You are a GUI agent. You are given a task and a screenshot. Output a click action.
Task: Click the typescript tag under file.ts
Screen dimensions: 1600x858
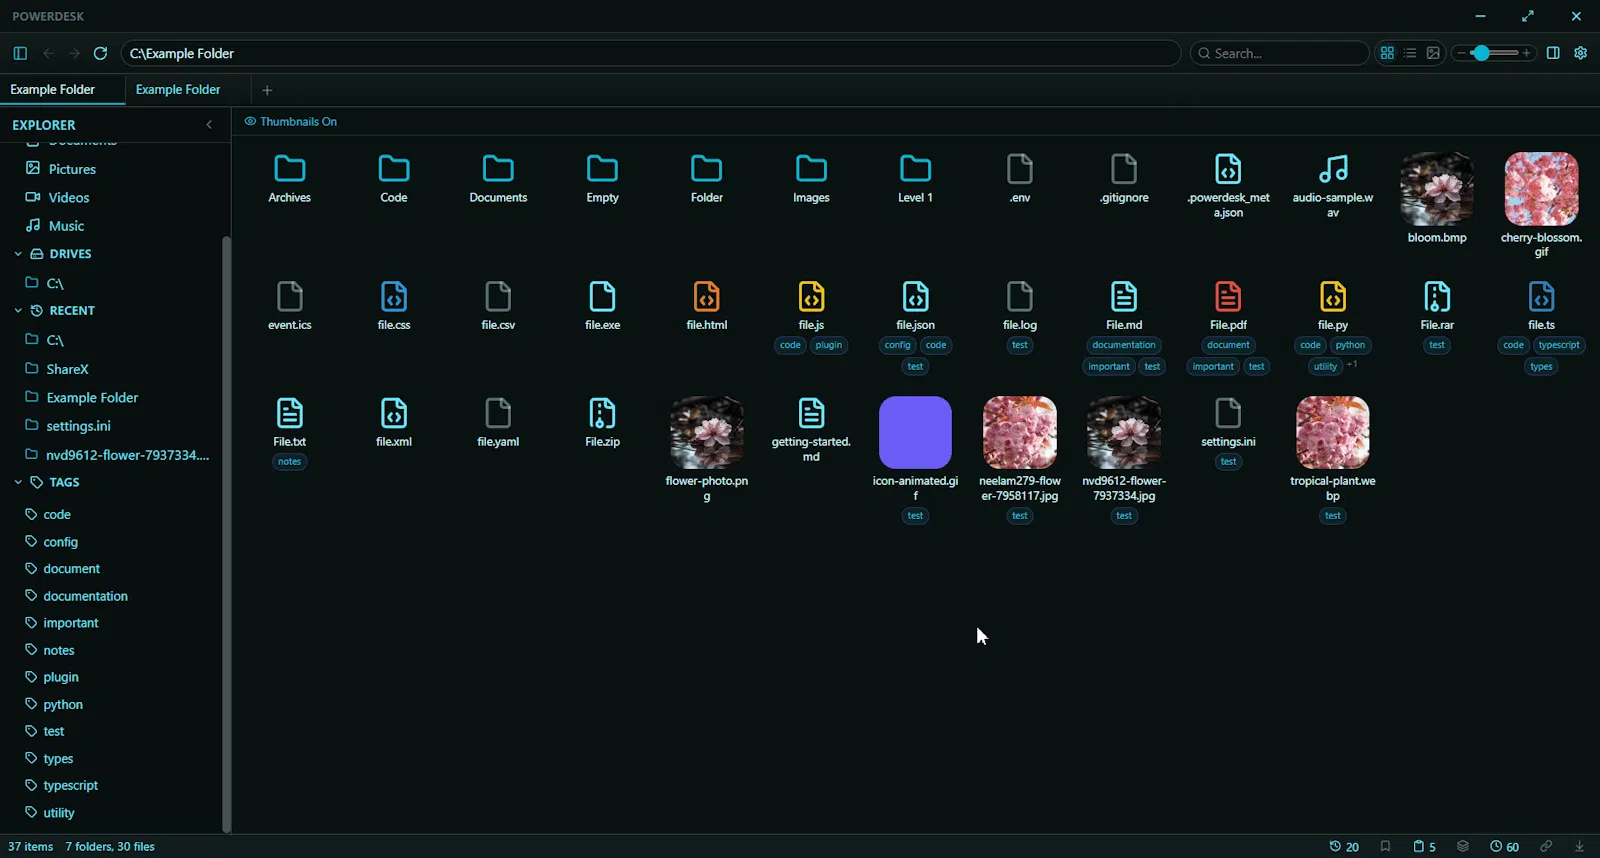(1559, 345)
